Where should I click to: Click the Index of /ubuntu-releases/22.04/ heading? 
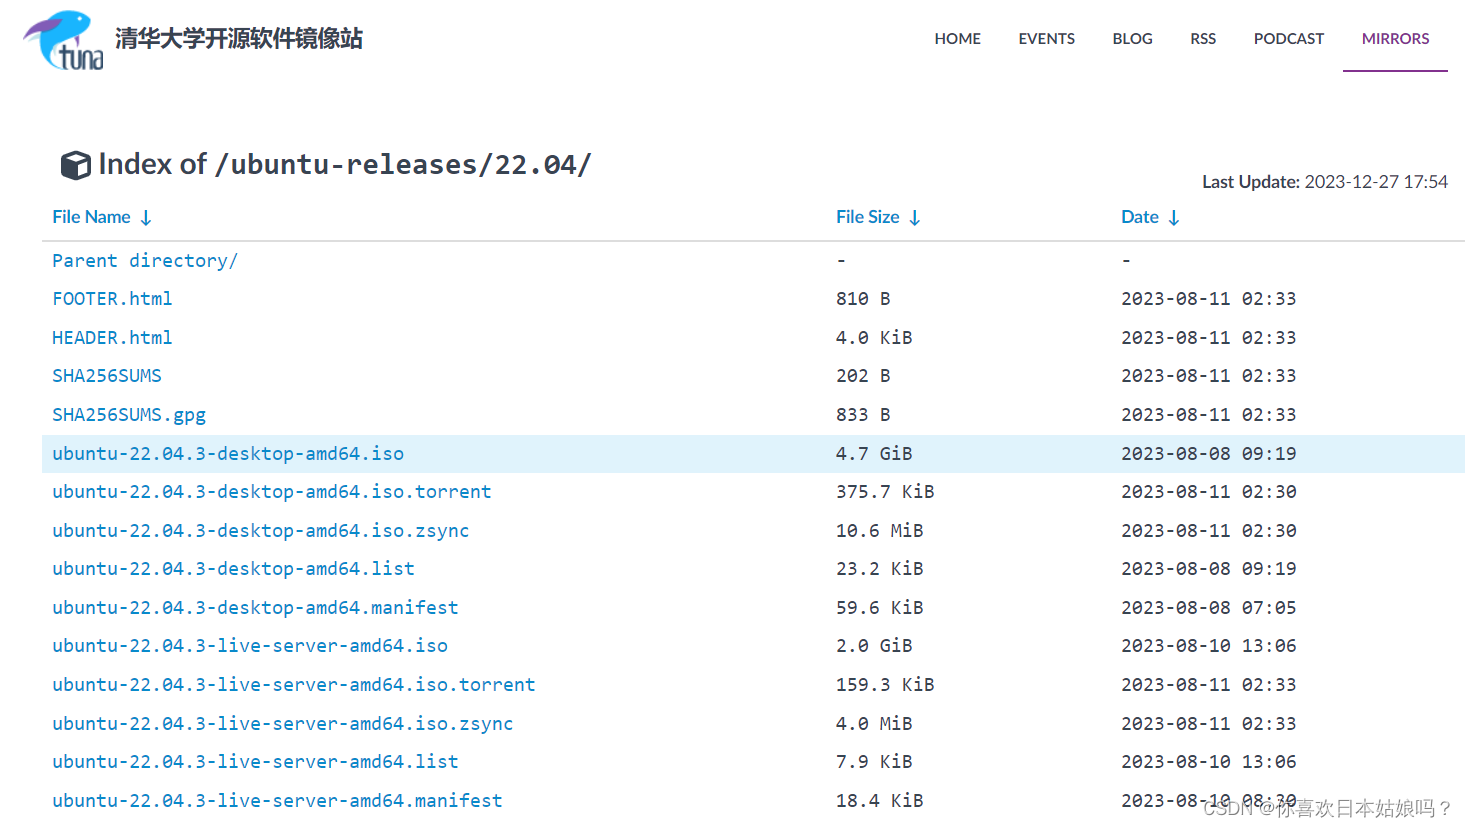[x=345, y=165]
